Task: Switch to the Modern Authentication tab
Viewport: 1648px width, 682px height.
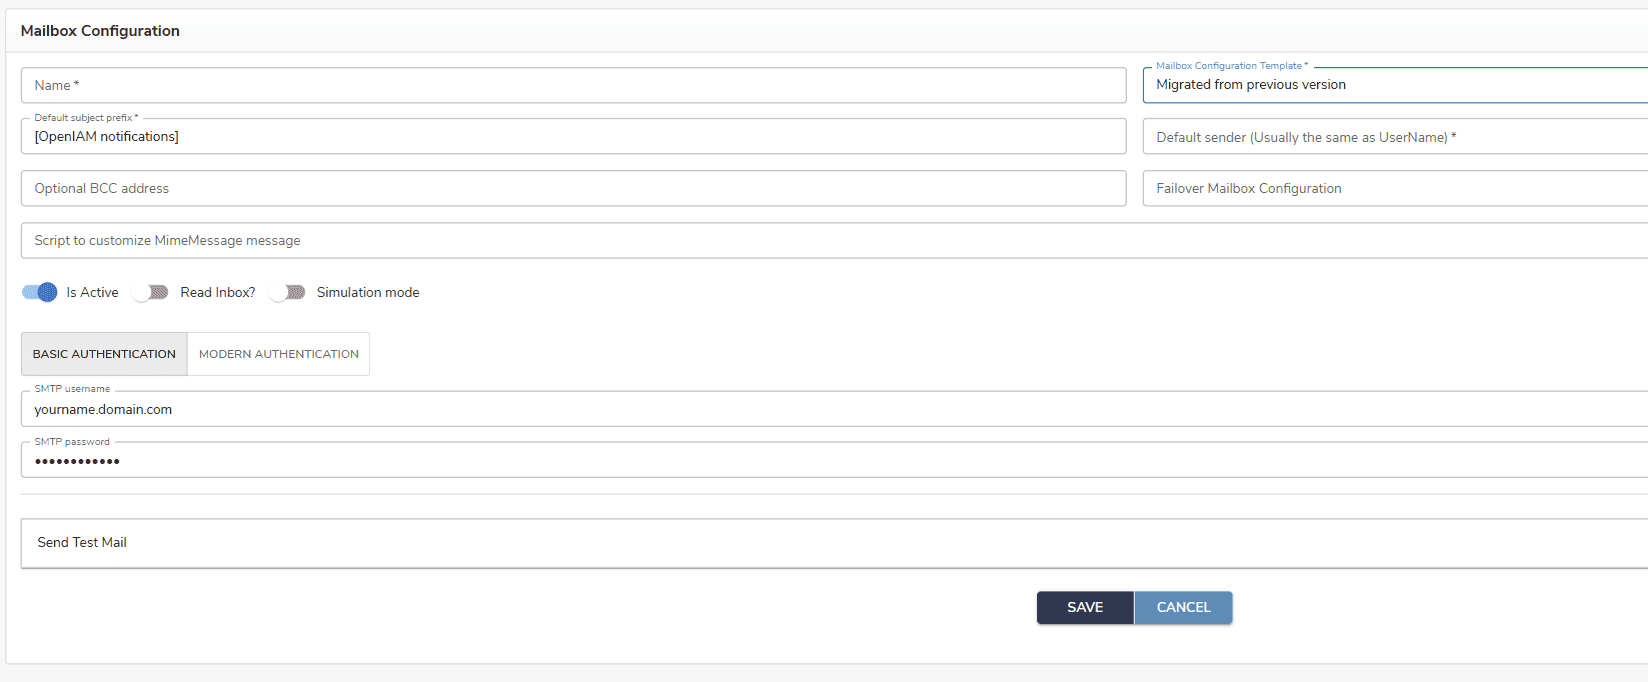Action: [278, 354]
